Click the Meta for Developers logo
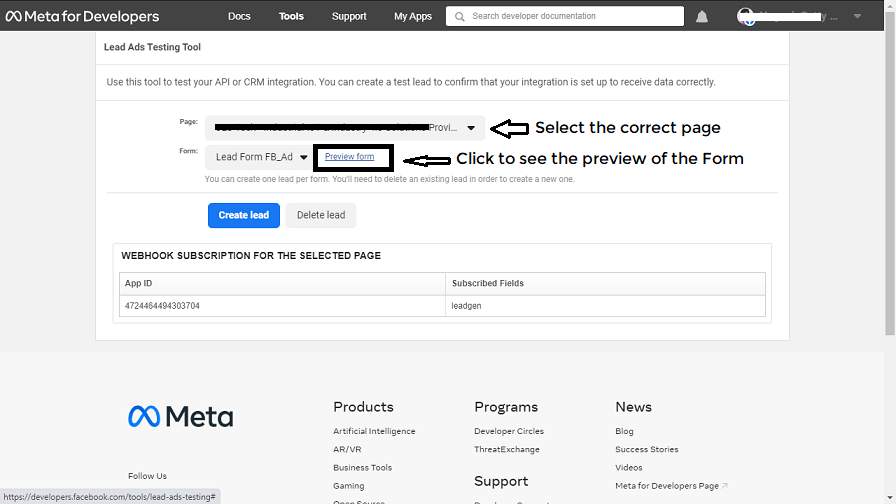896x504 pixels. click(82, 16)
